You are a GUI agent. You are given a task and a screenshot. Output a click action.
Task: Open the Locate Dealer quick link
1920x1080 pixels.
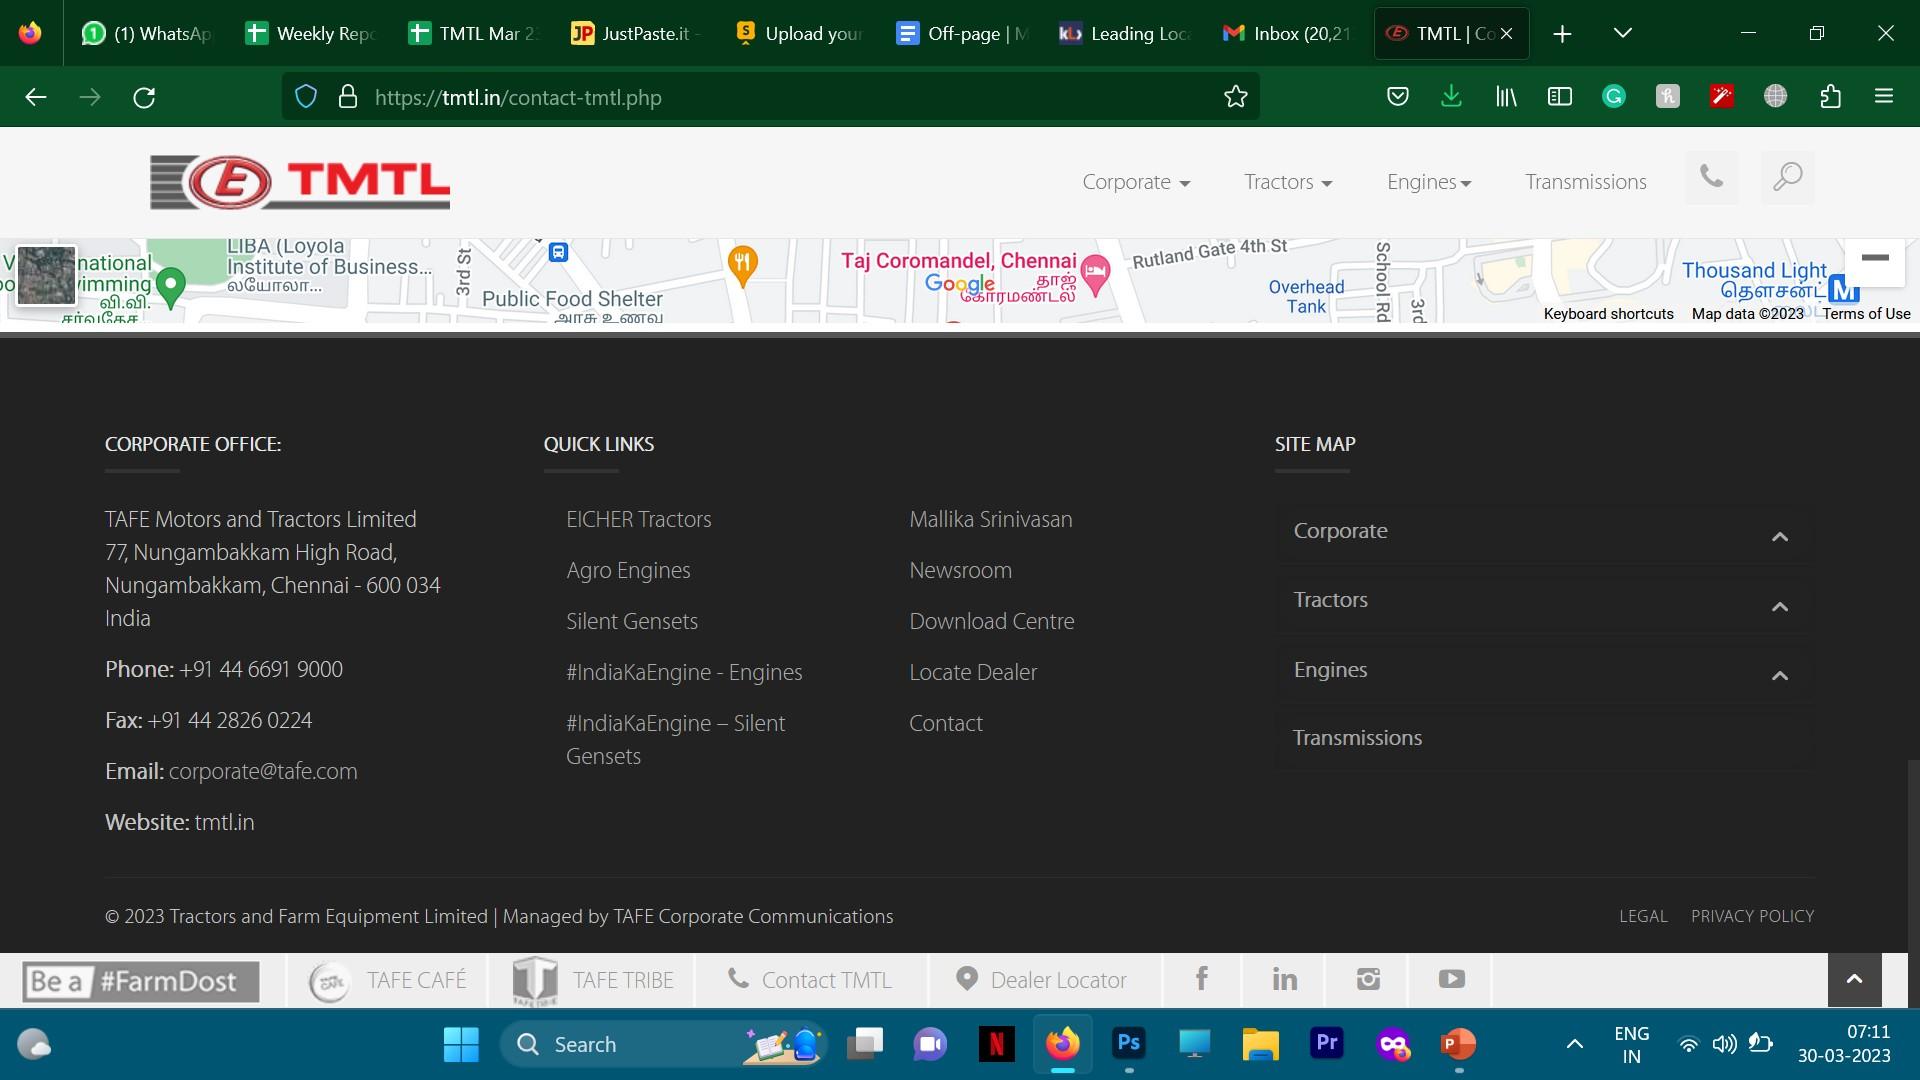click(972, 672)
